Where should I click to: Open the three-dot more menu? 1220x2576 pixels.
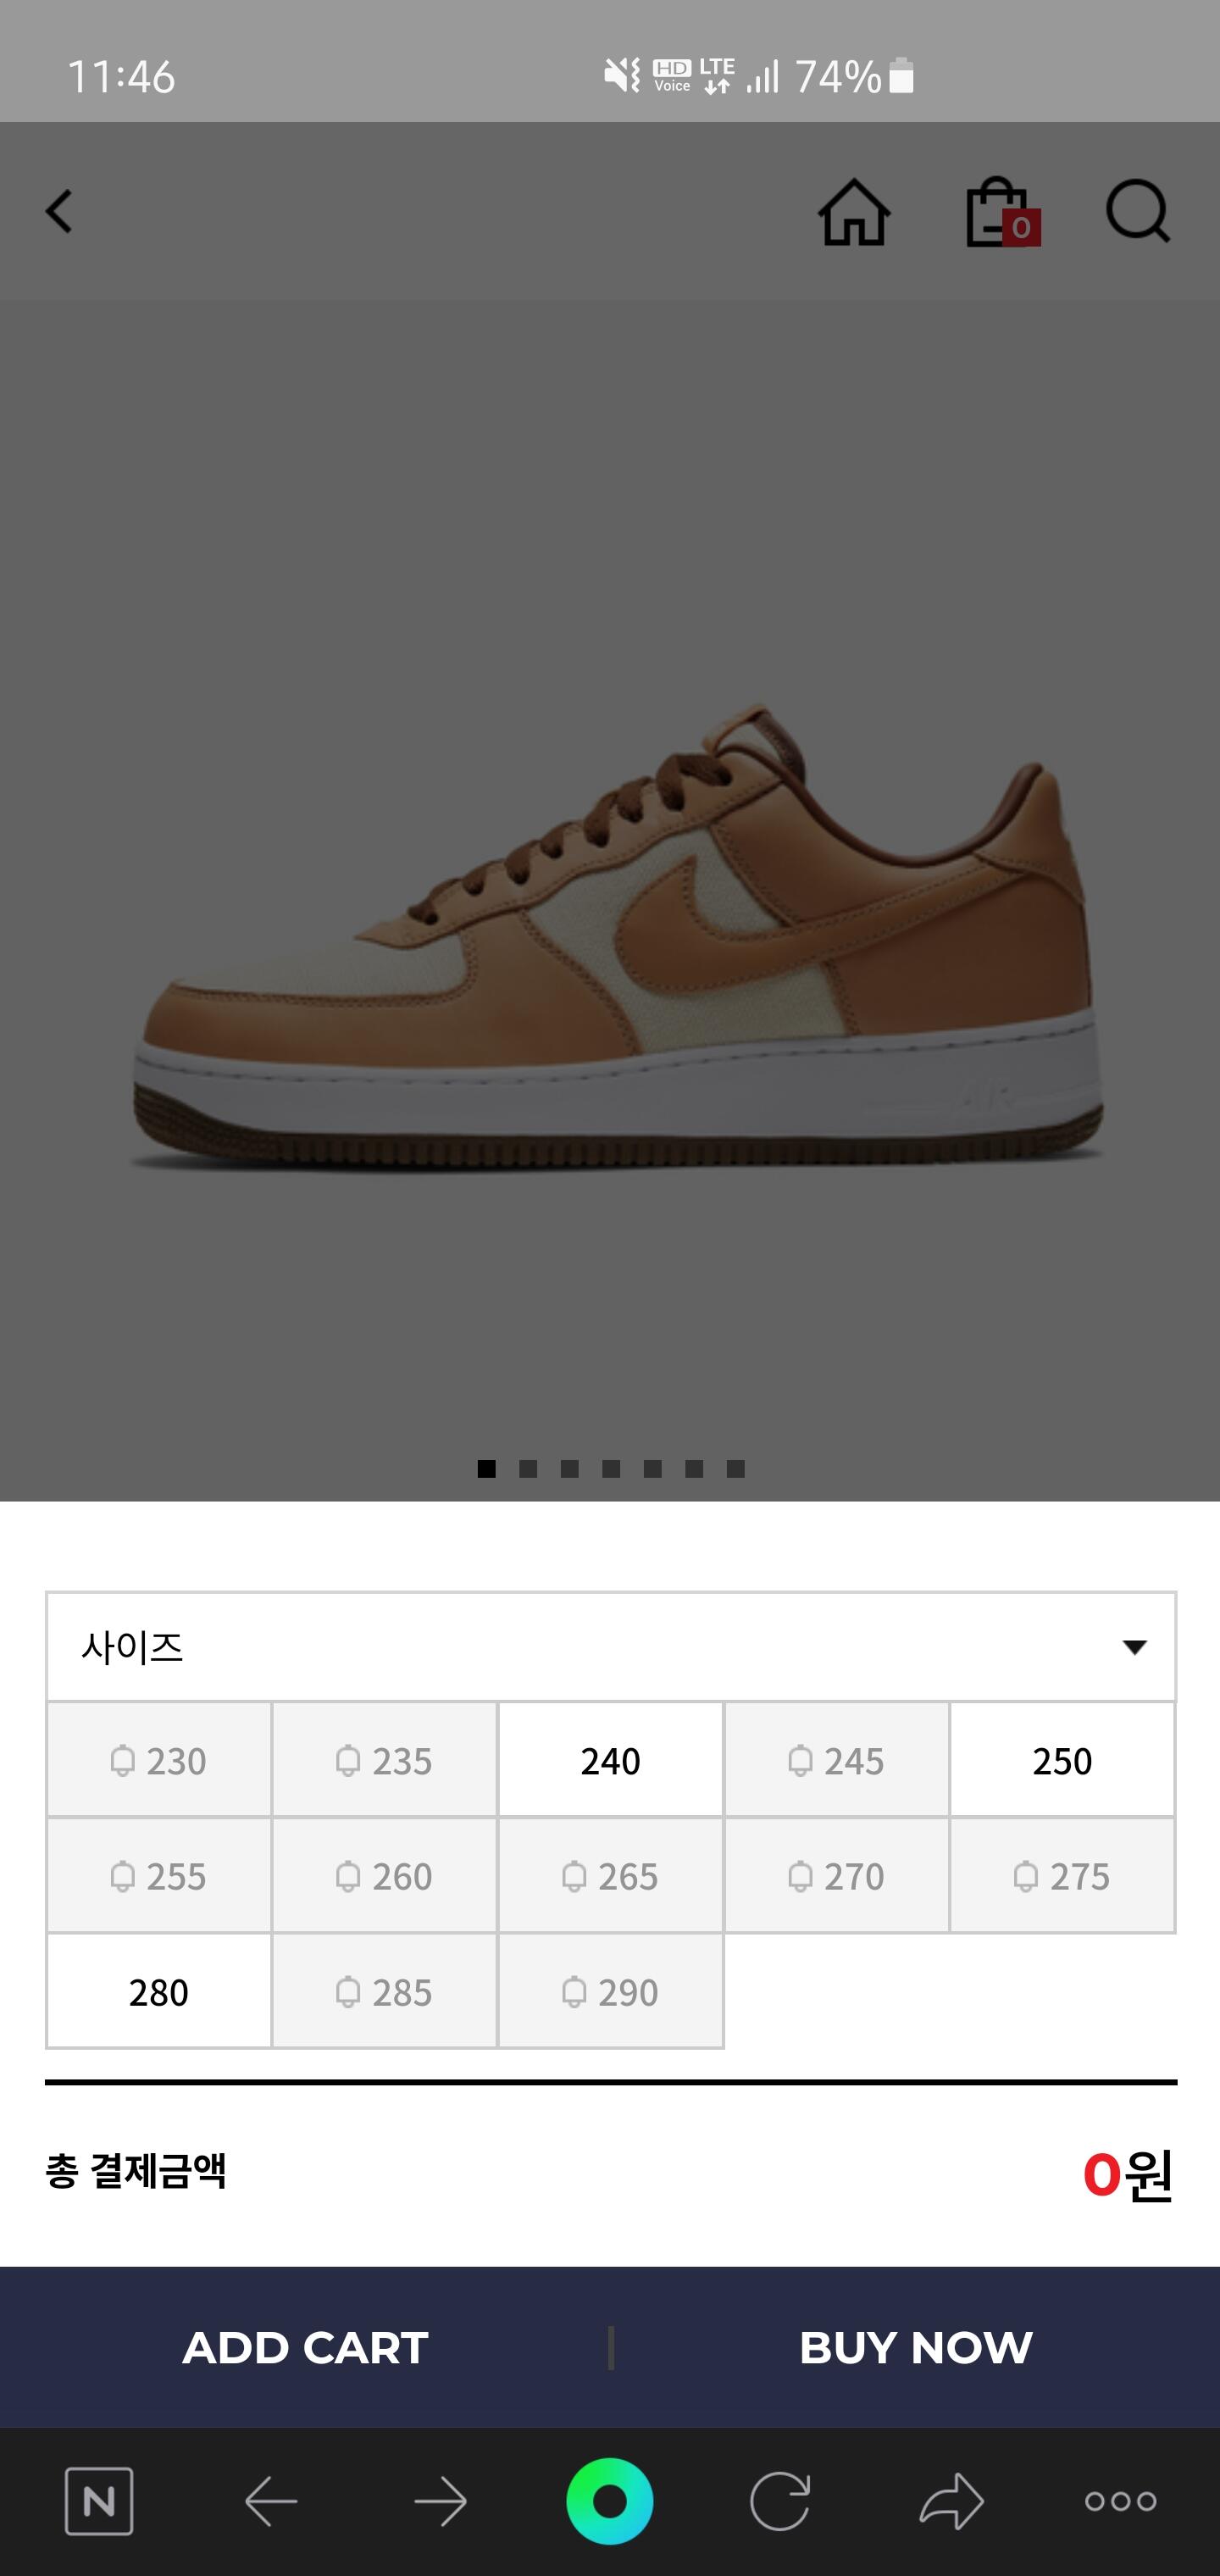1120,2501
